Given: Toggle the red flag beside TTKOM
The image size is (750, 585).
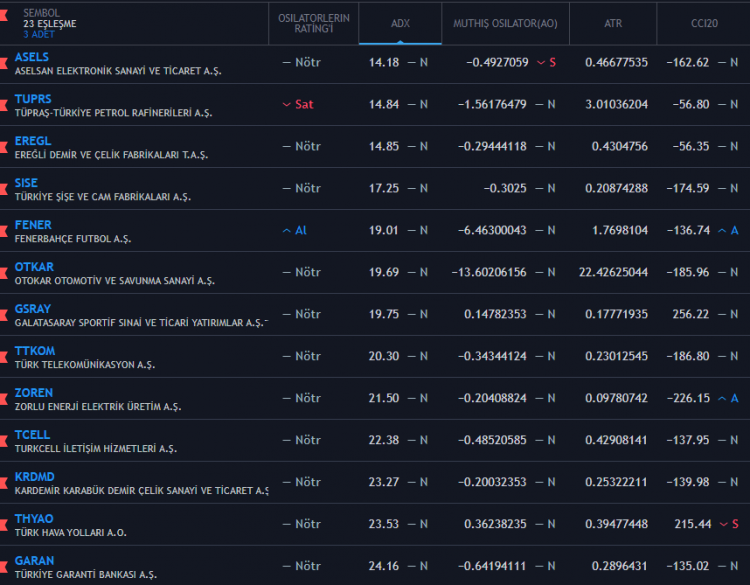Looking at the screenshot, I should click(3, 357).
